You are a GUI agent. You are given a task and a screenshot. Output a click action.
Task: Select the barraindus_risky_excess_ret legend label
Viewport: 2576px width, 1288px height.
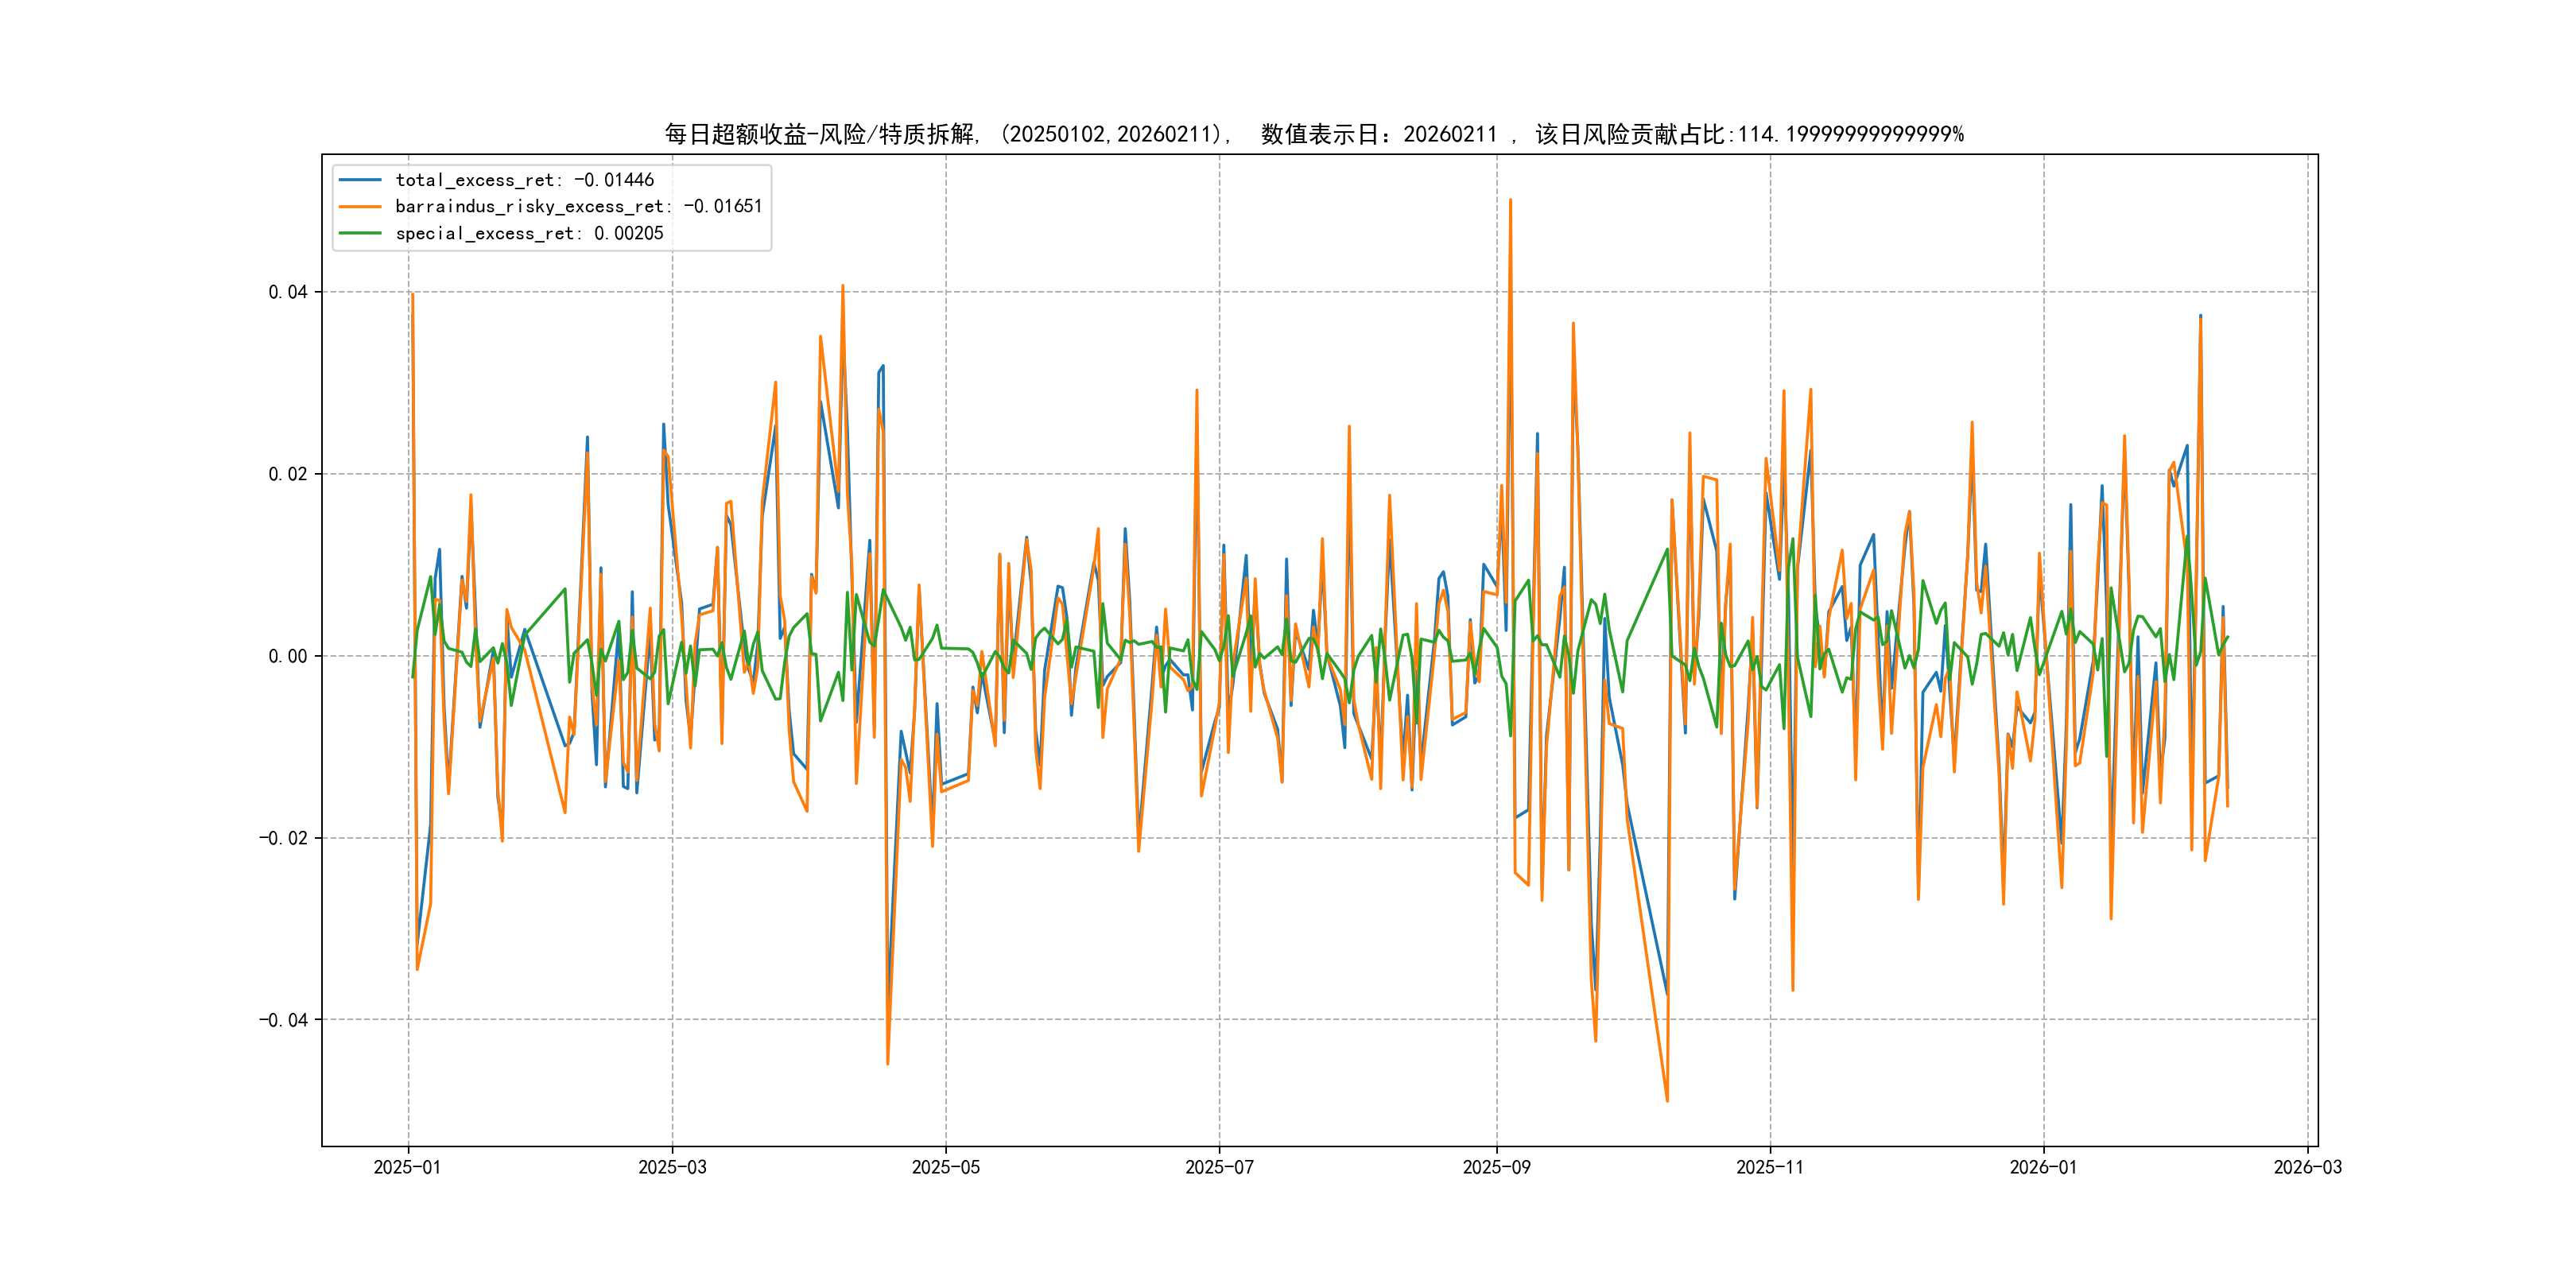pyautogui.click(x=578, y=207)
